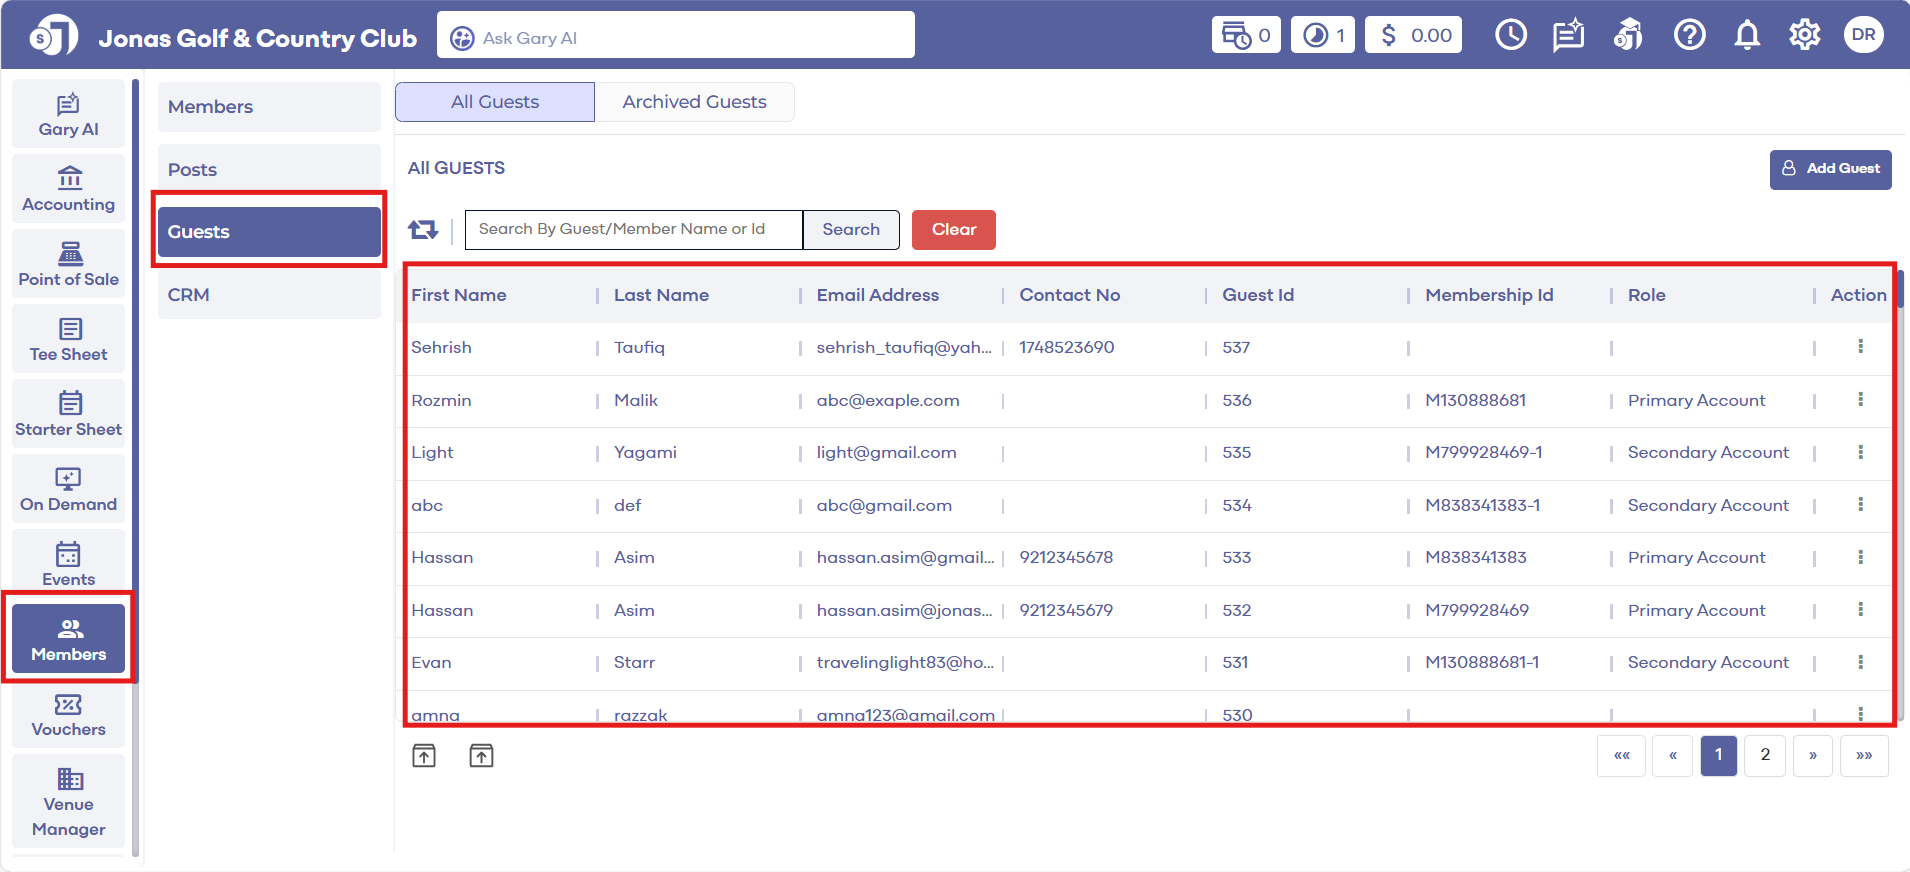
Task: Open the Vouchers module
Action: point(68,715)
